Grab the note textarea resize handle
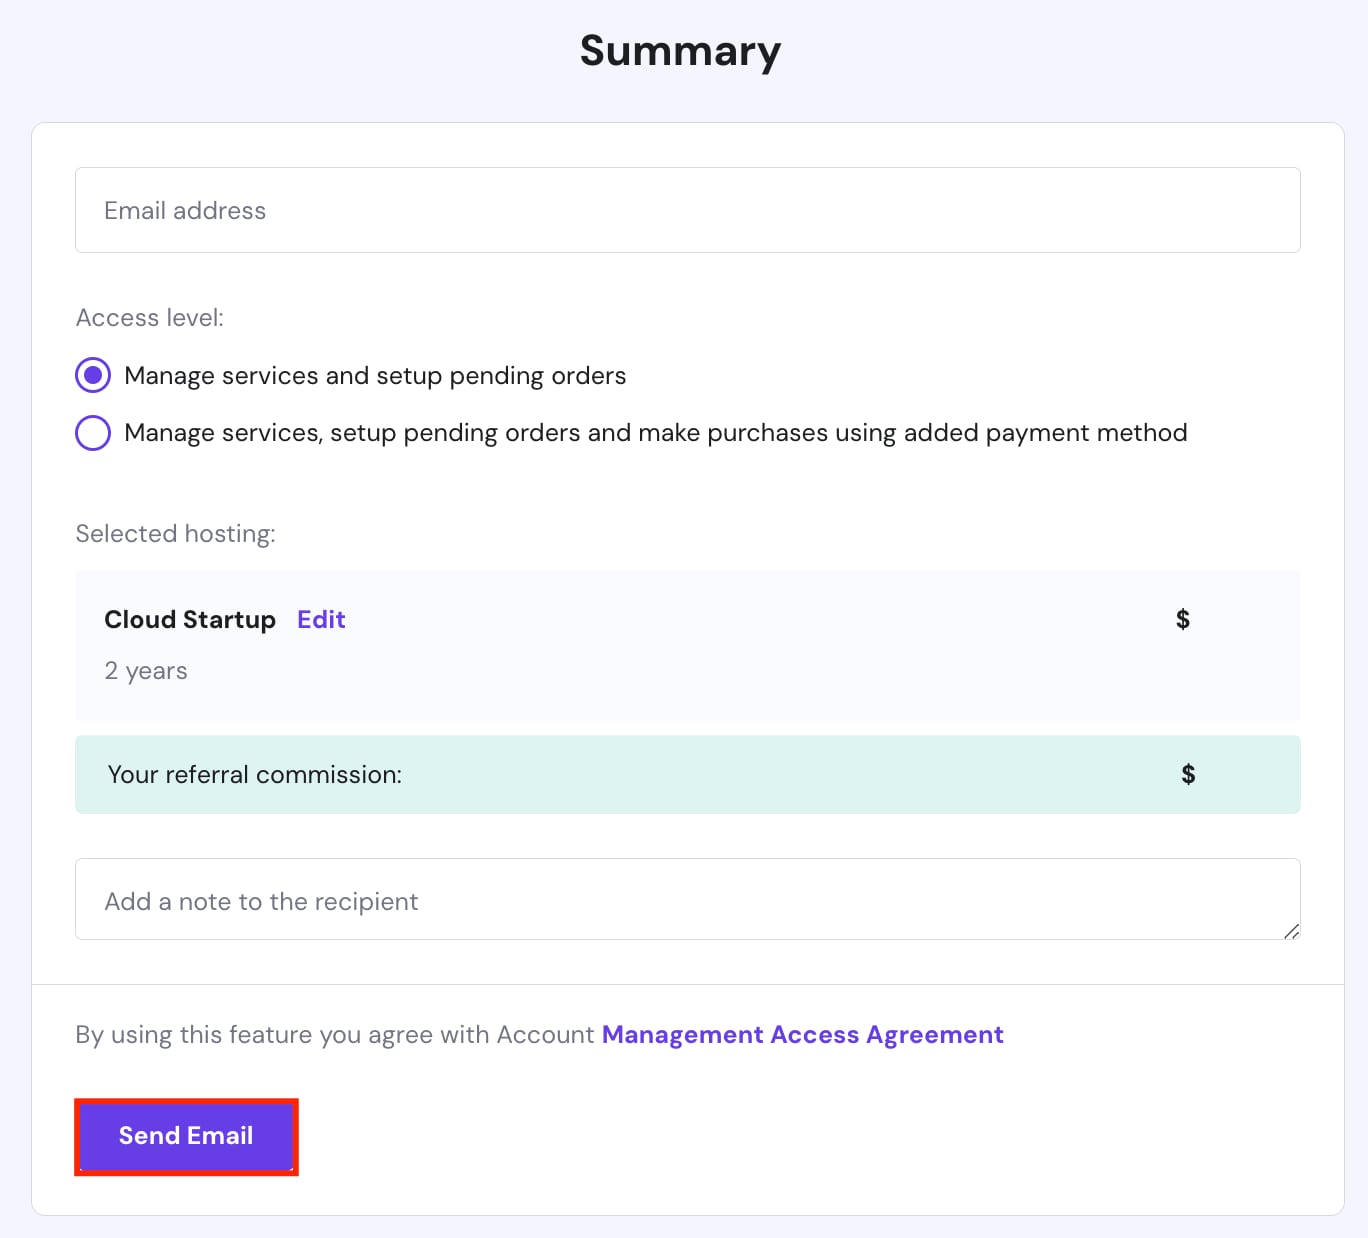 [1291, 931]
